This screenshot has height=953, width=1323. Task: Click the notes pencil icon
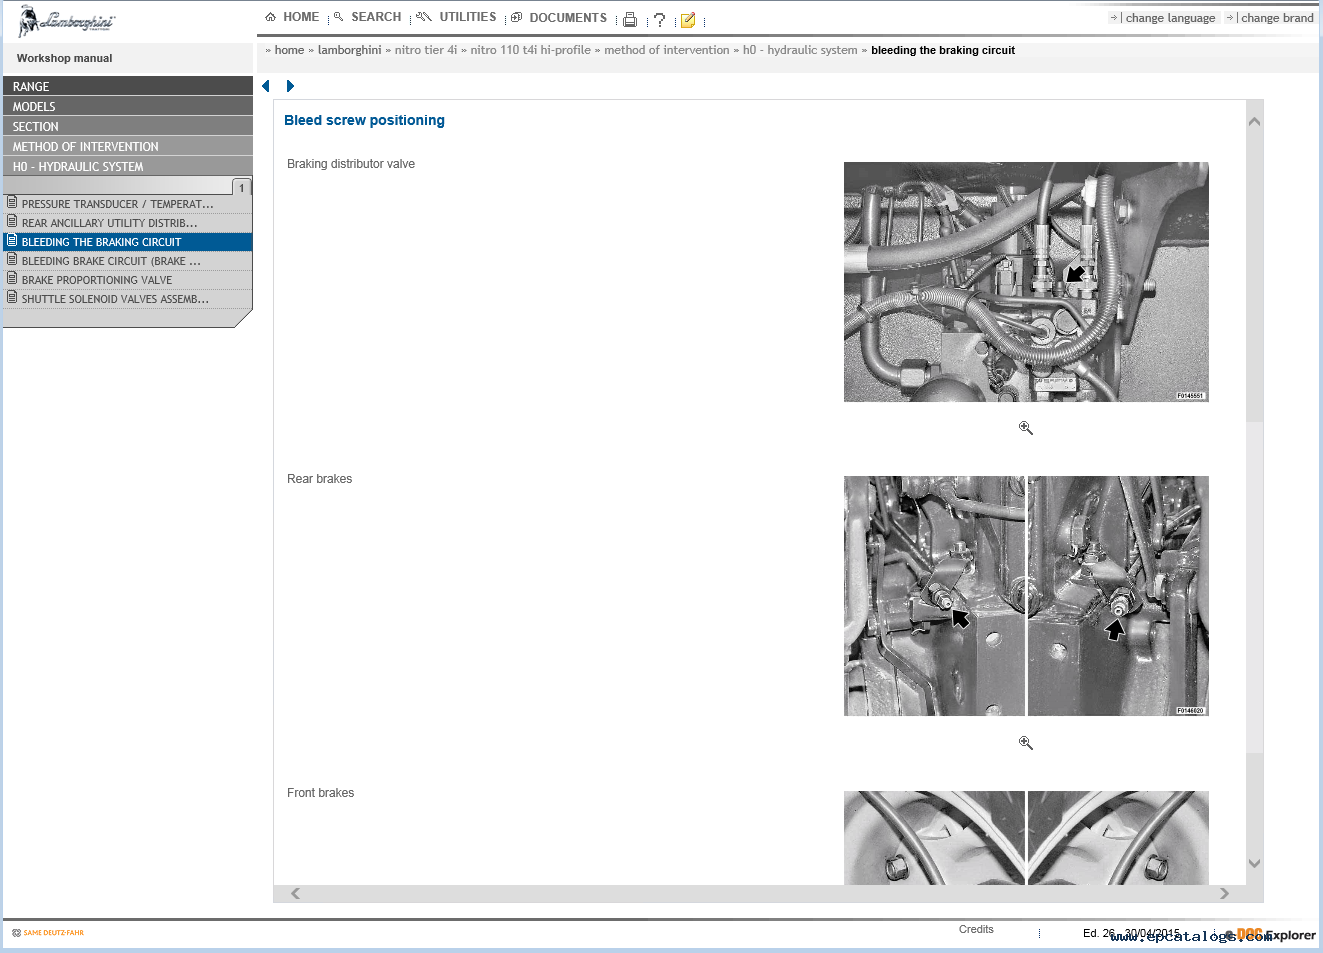point(688,19)
